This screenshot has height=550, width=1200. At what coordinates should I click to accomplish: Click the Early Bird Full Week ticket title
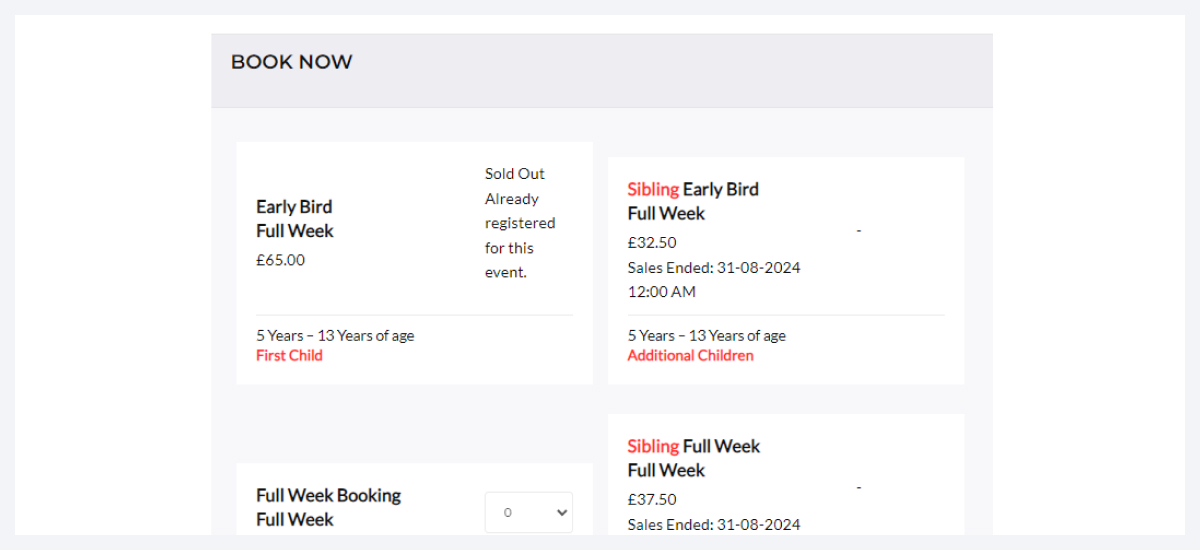coord(294,218)
